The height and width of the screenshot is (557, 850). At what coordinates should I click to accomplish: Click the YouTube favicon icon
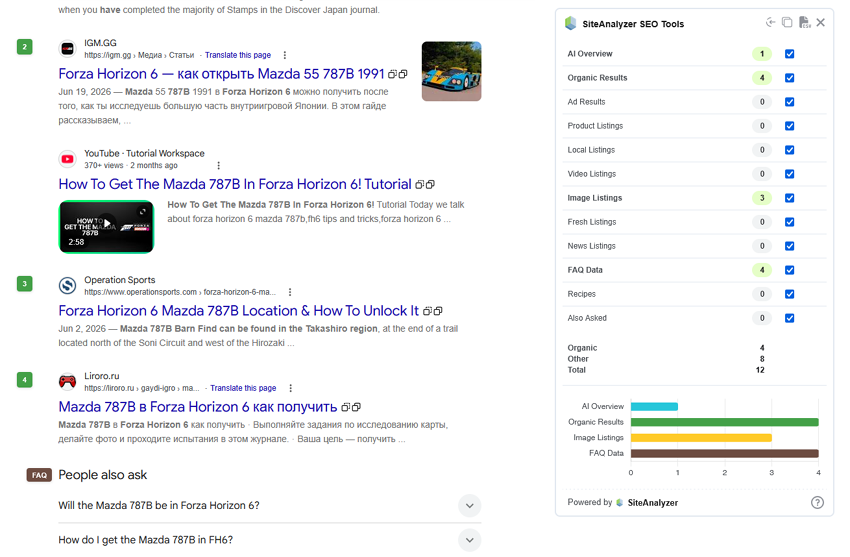67,159
